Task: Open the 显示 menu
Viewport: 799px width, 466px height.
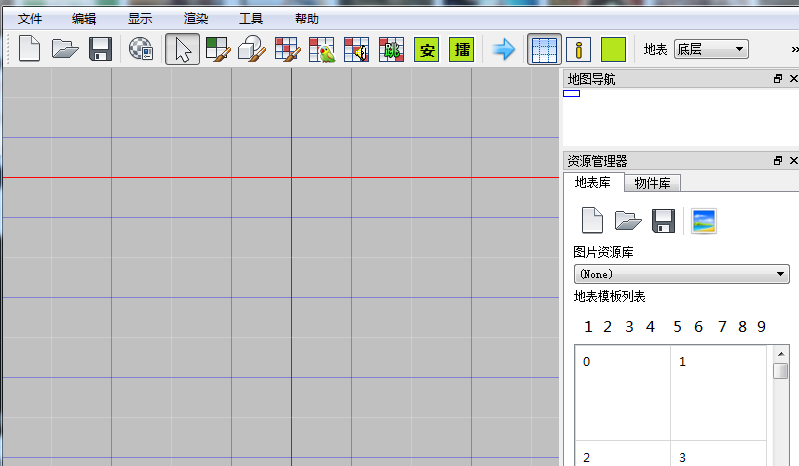Action: [140, 19]
